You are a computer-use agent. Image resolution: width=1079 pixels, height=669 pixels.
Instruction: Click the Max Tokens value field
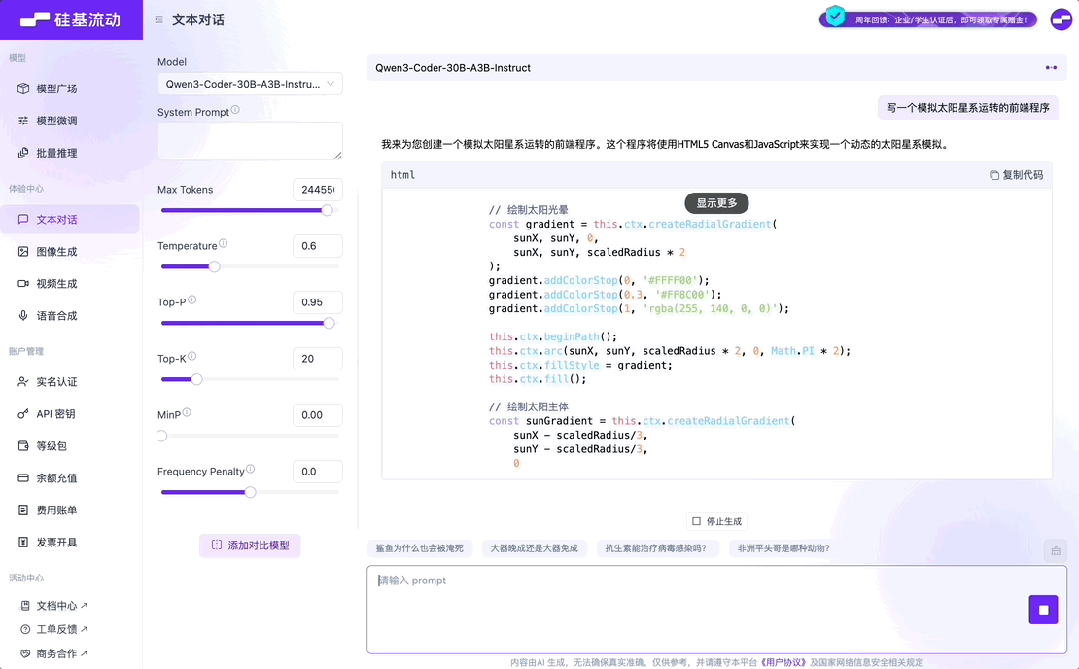(x=317, y=190)
